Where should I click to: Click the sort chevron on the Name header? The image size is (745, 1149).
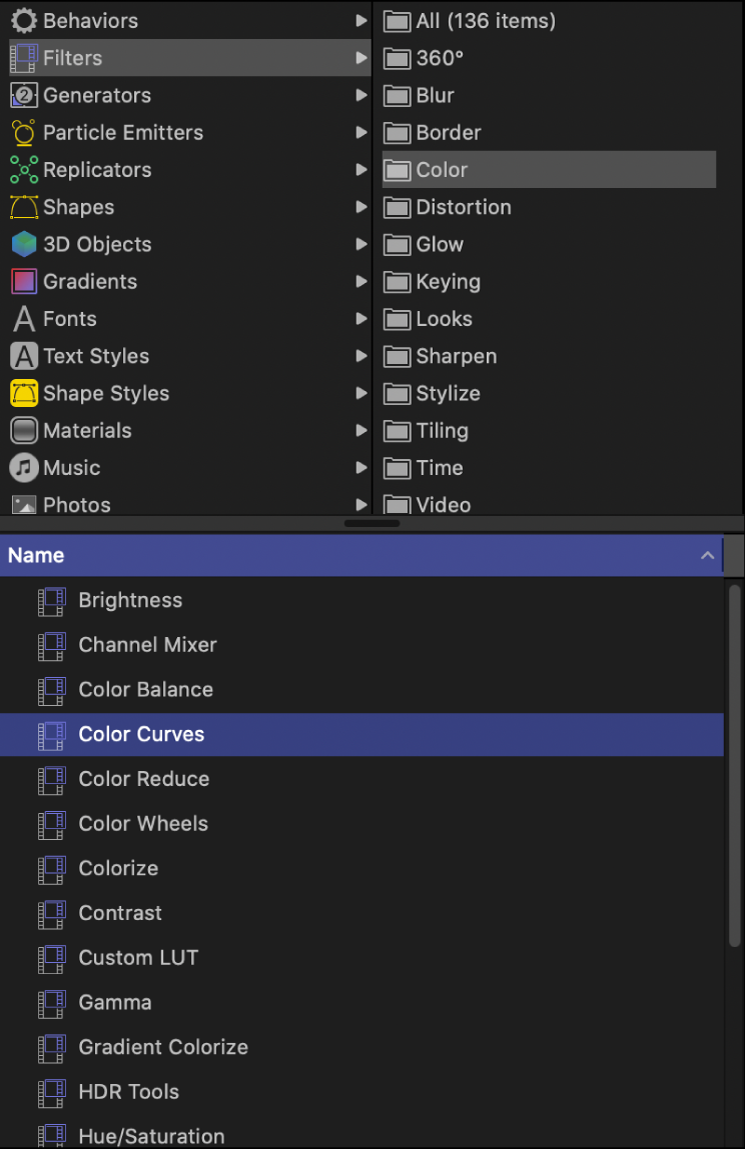708,555
